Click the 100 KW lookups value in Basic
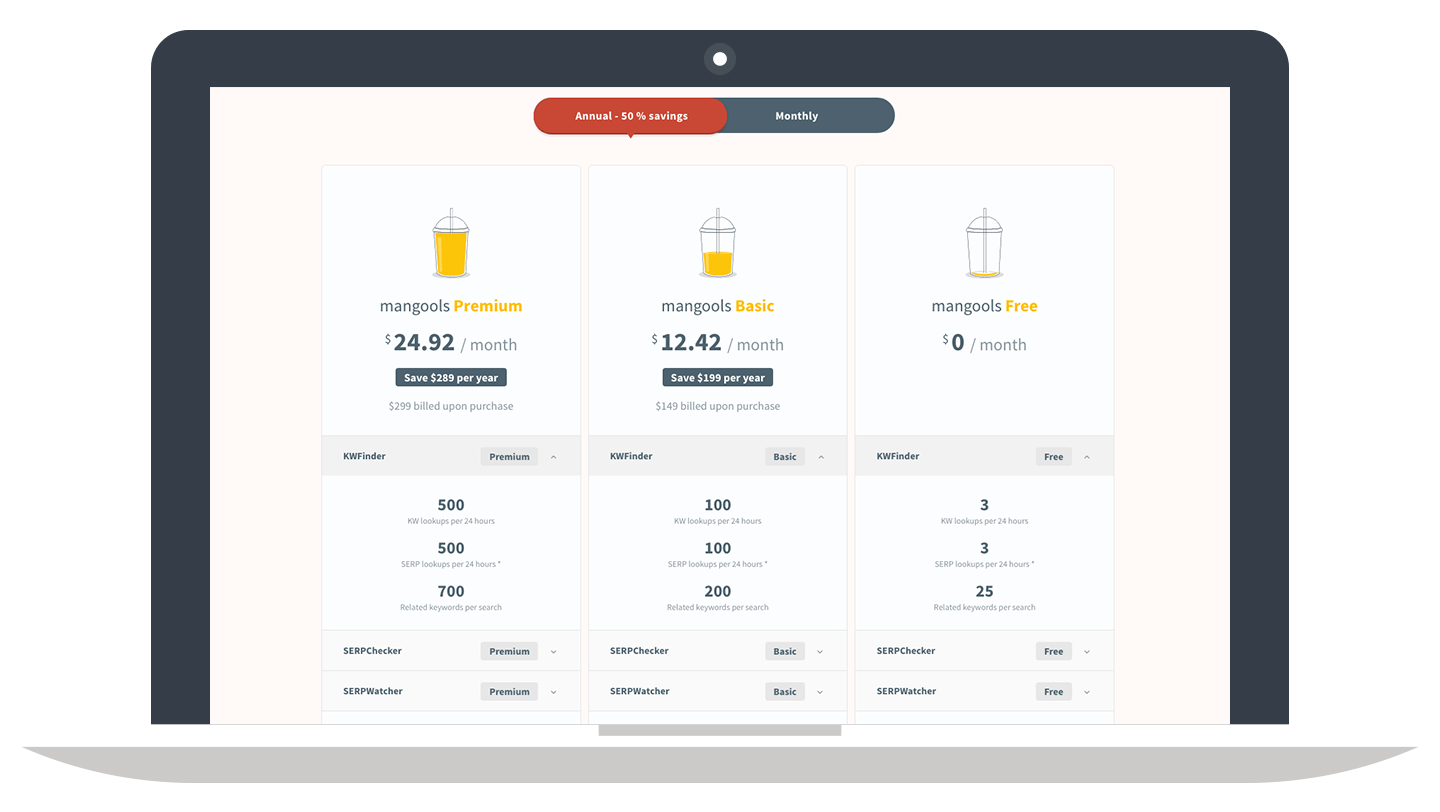 717,505
